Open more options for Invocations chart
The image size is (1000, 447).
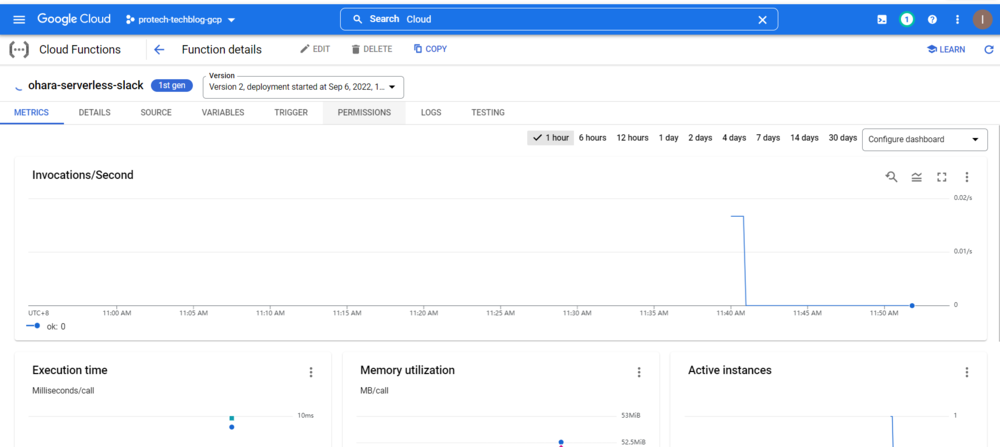966,177
